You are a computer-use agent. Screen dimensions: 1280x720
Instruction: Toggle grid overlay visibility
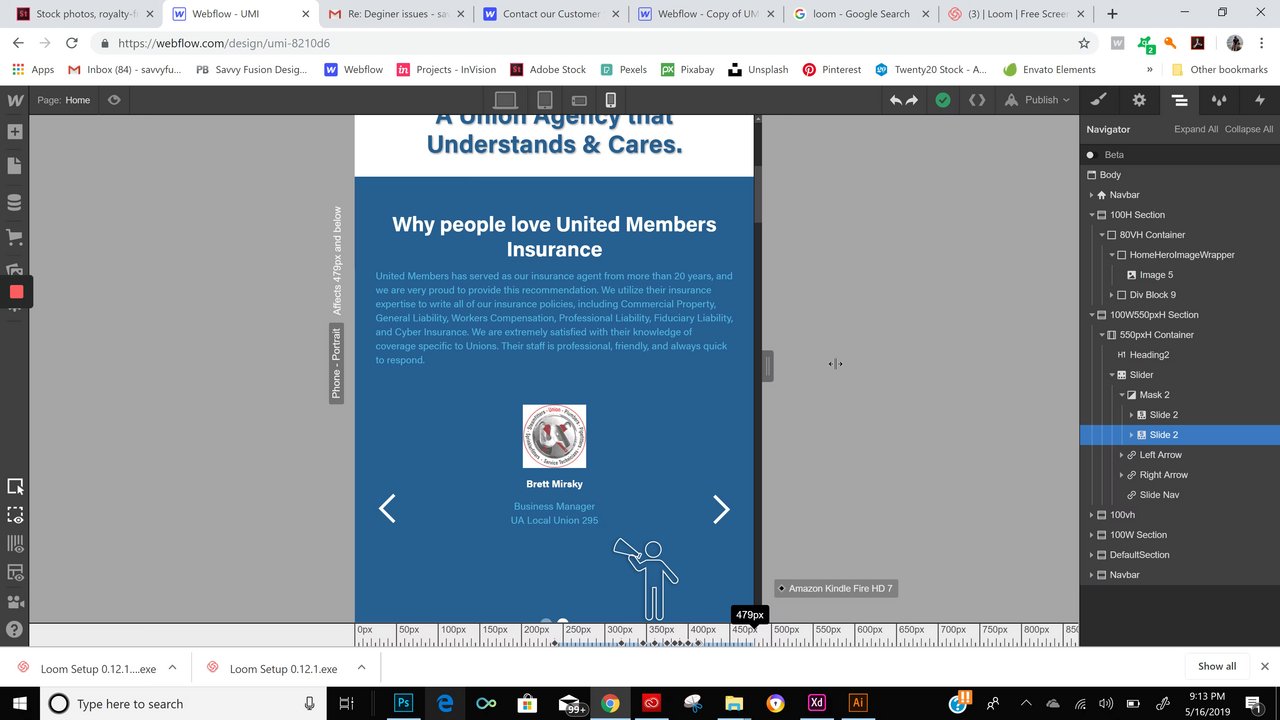(x=15, y=544)
